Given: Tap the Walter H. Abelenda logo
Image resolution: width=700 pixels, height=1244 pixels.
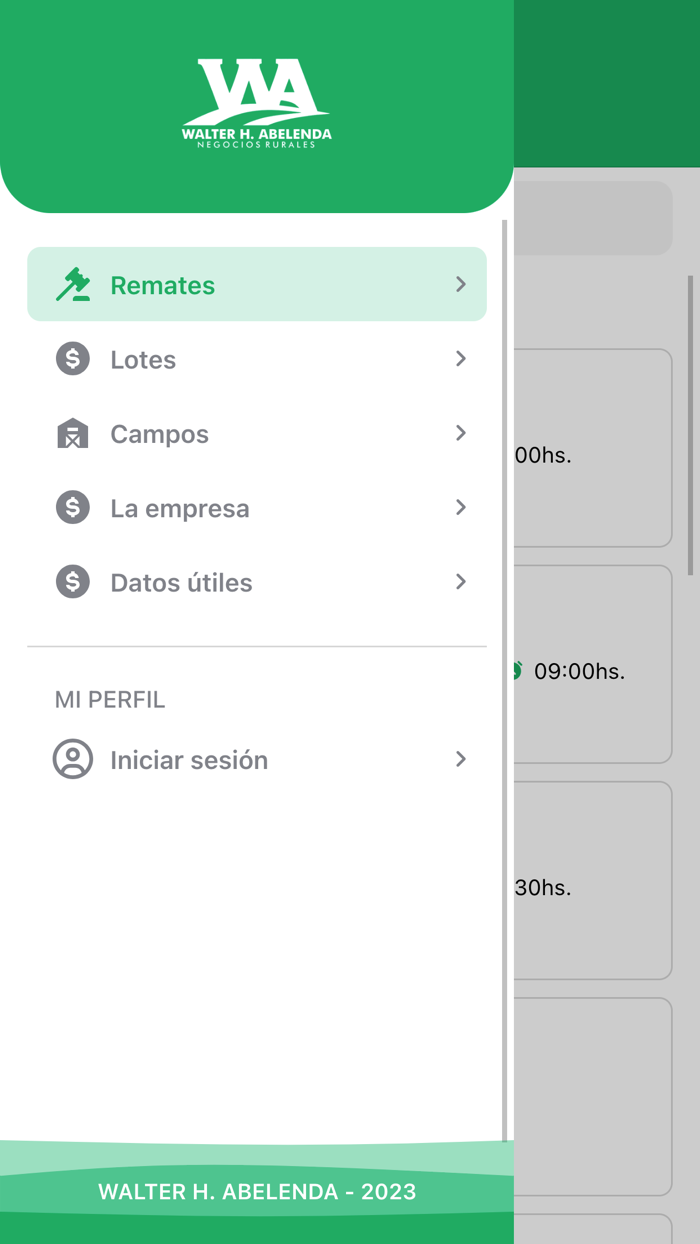Looking at the screenshot, I should (x=257, y=104).
